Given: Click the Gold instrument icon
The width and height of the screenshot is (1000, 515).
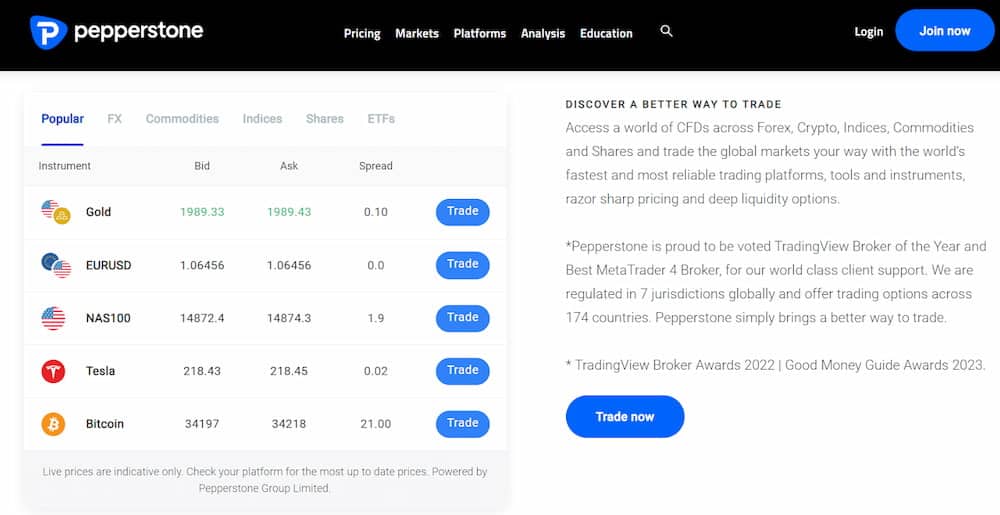Looking at the screenshot, I should [55, 212].
